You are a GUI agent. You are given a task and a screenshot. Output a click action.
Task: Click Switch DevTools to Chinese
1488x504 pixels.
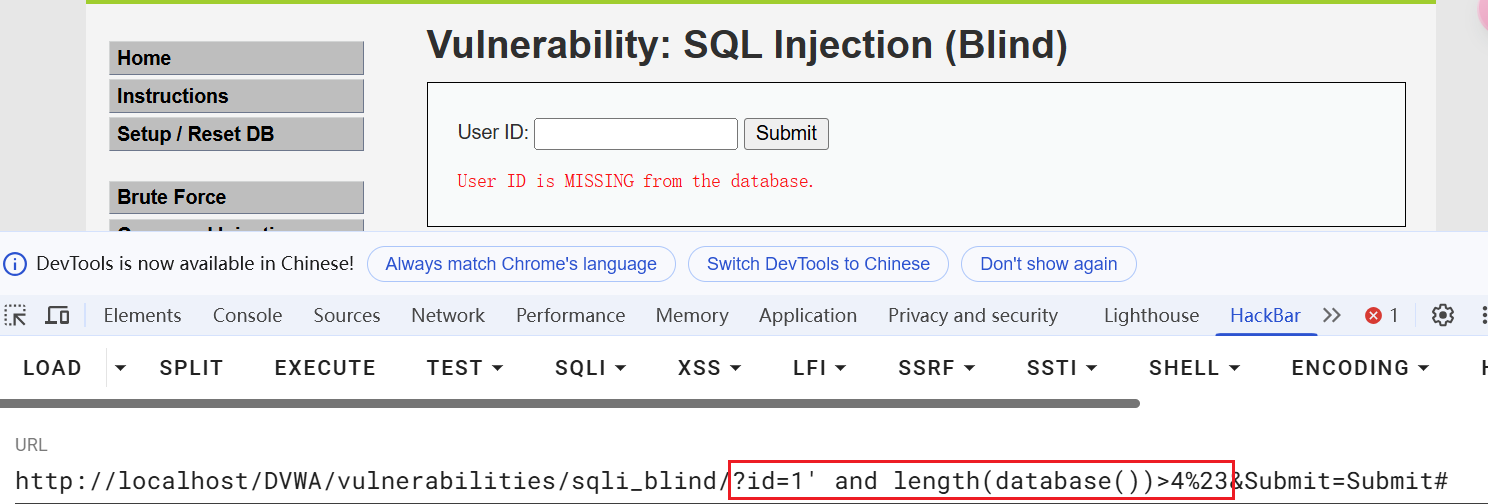click(x=818, y=264)
